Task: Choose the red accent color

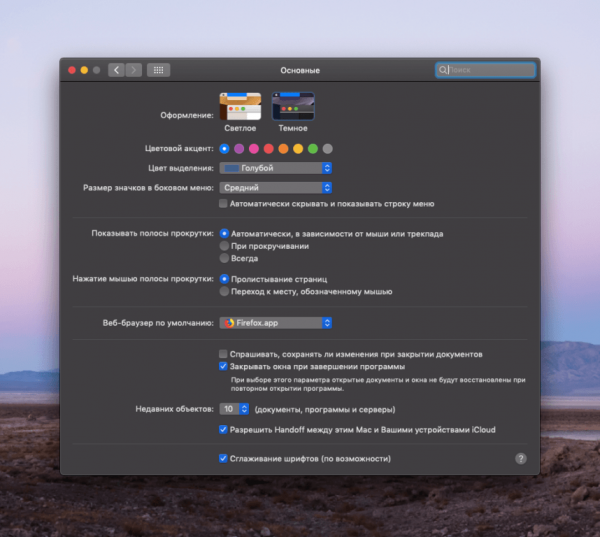Action: tap(269, 149)
